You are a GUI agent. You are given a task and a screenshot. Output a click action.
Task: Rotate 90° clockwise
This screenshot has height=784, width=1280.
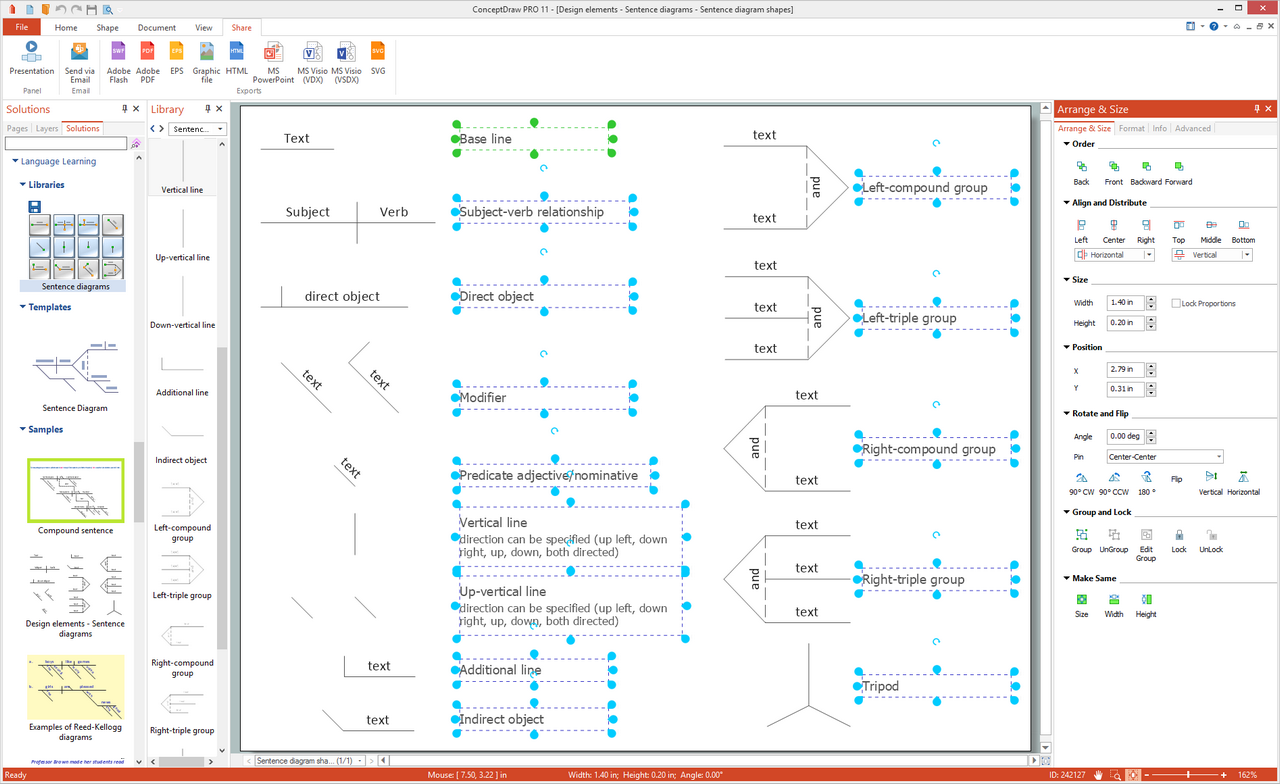(x=1081, y=484)
